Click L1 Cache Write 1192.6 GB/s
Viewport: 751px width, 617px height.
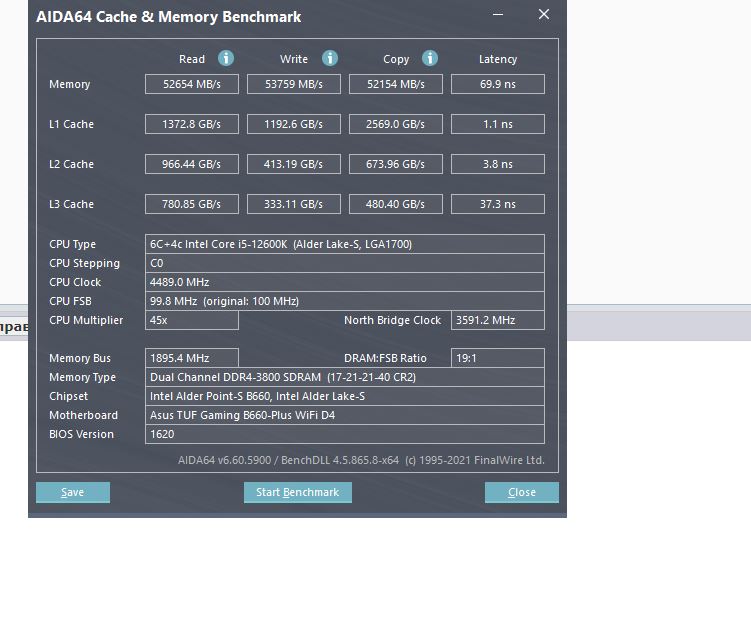pos(294,124)
